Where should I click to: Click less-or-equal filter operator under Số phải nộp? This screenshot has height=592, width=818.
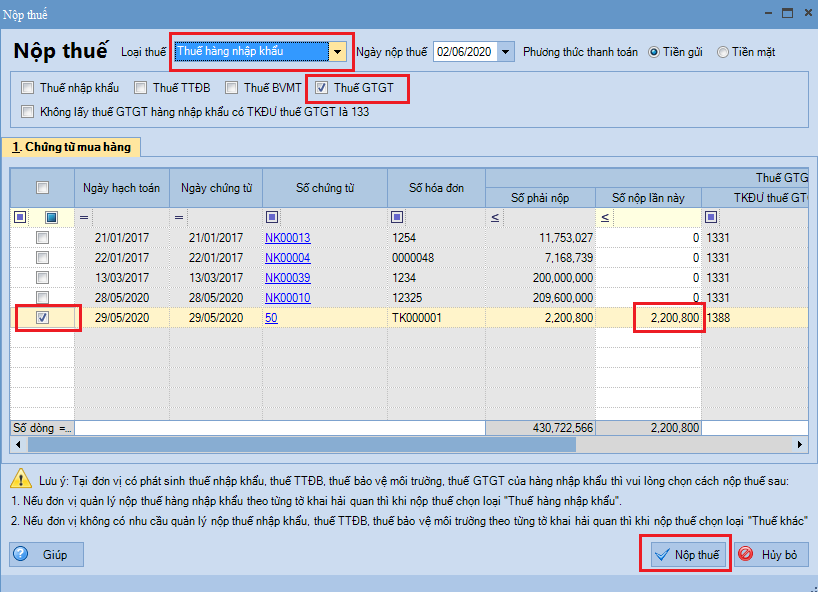coord(495,218)
